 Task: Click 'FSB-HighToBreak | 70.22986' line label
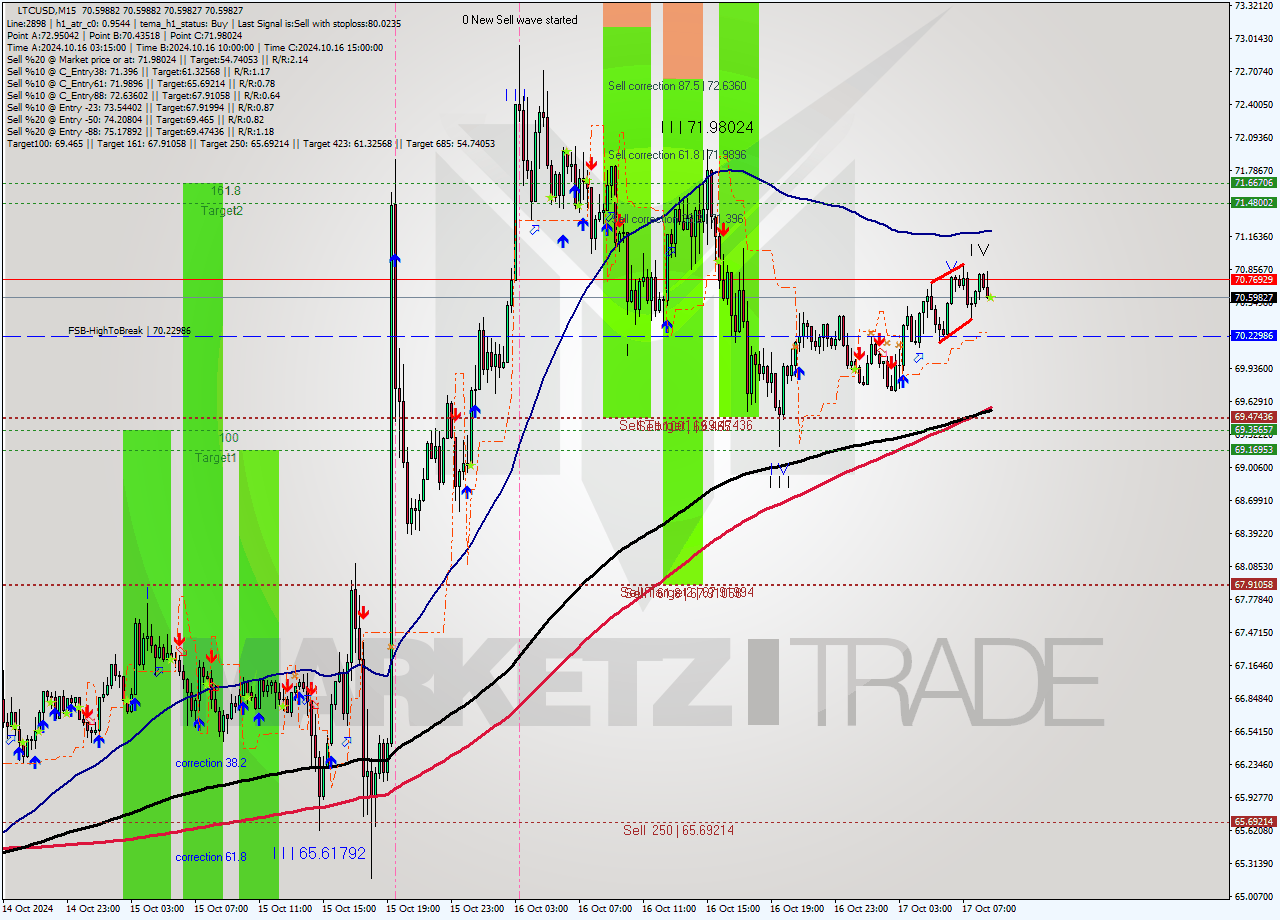(x=129, y=330)
